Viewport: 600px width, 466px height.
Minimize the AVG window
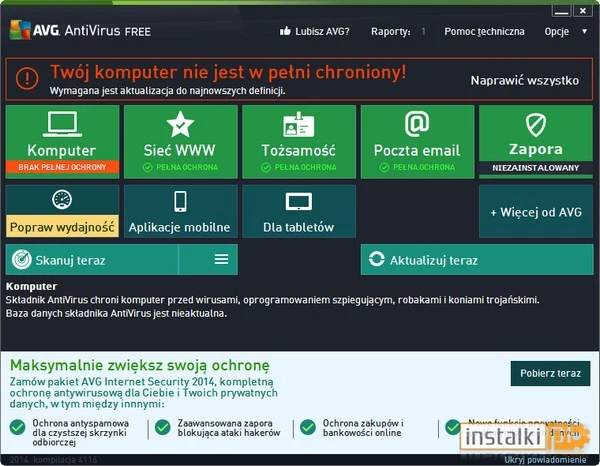click(561, 11)
